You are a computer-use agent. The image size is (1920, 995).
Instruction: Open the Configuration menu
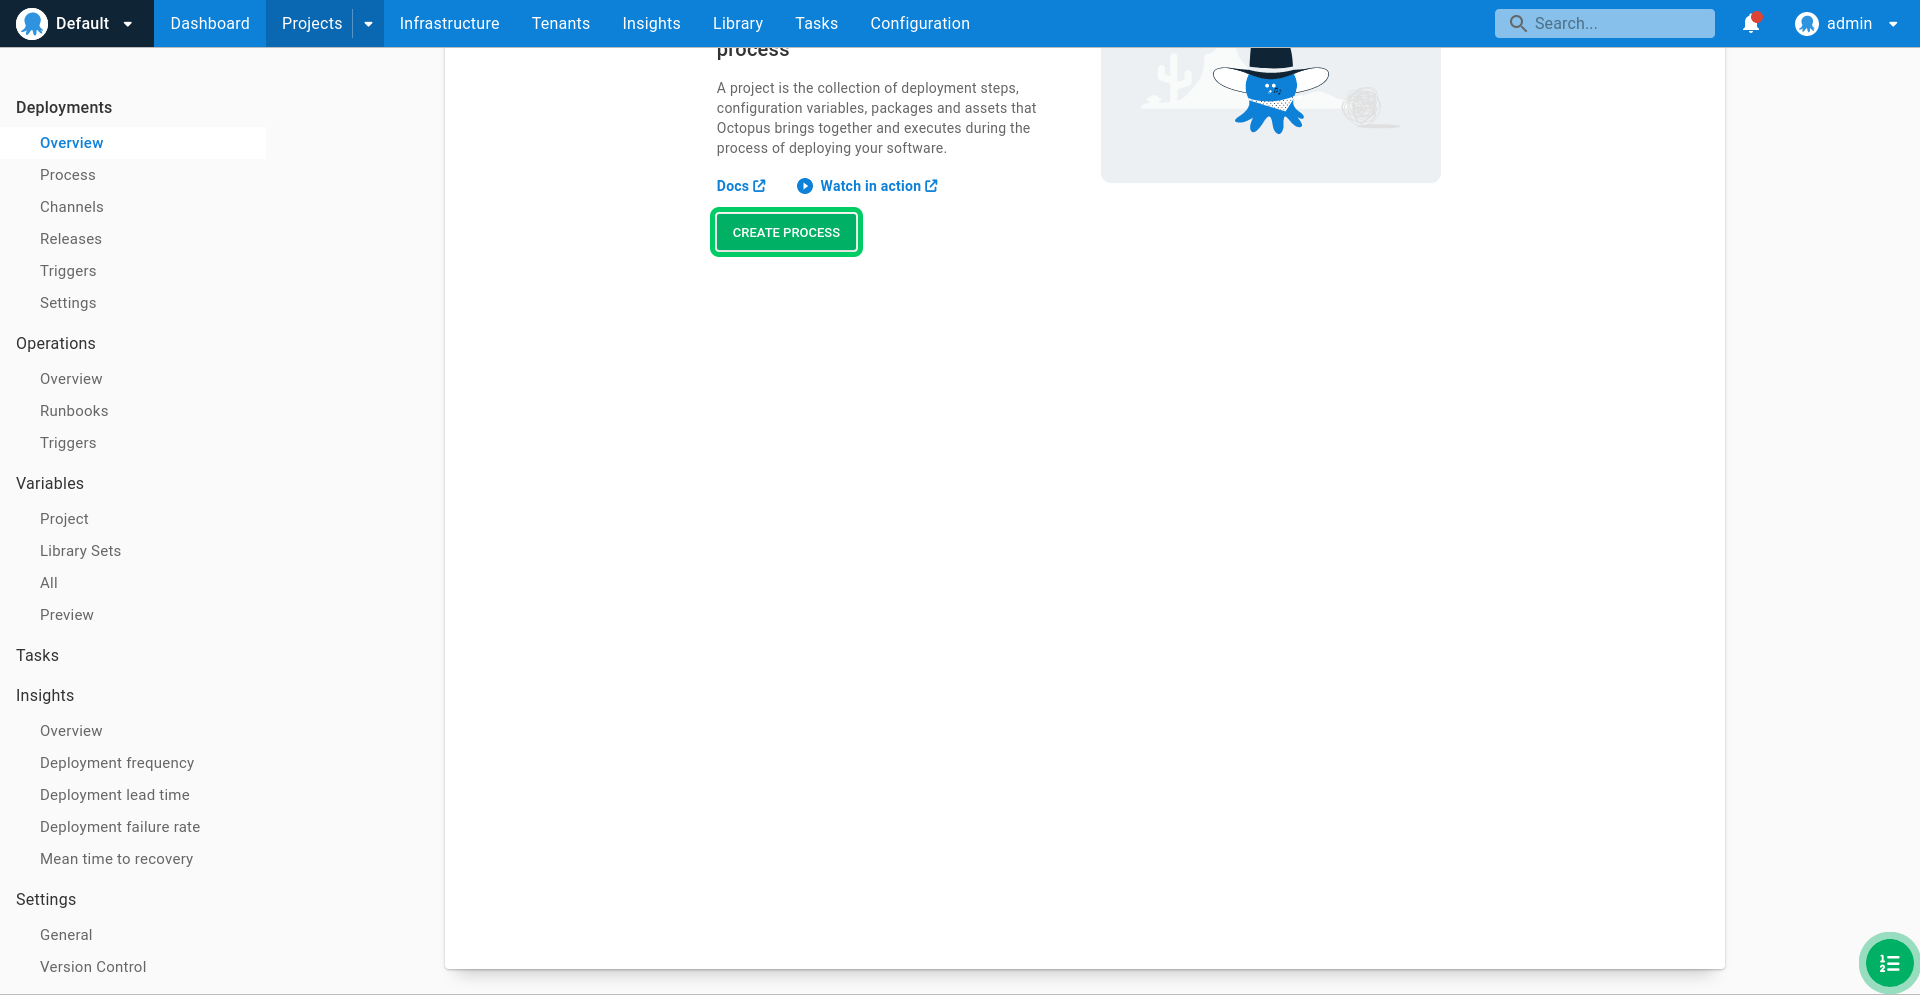tap(920, 23)
